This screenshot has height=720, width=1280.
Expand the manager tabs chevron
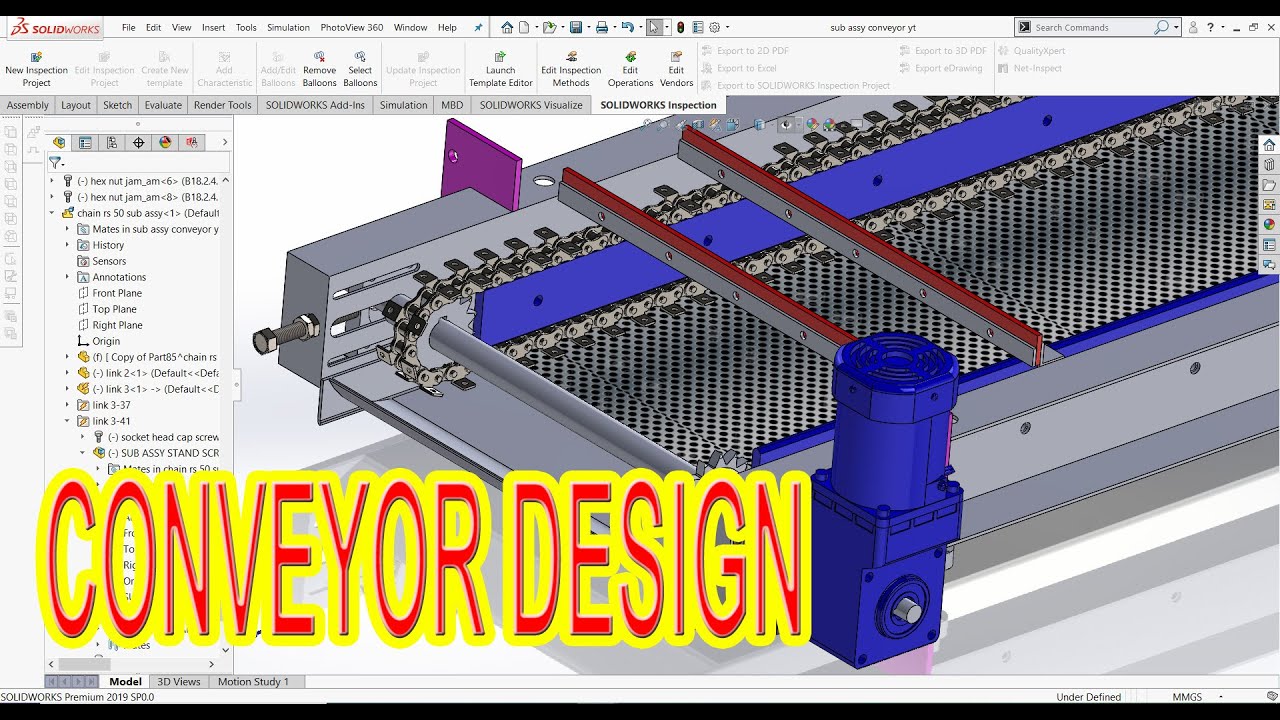[224, 143]
